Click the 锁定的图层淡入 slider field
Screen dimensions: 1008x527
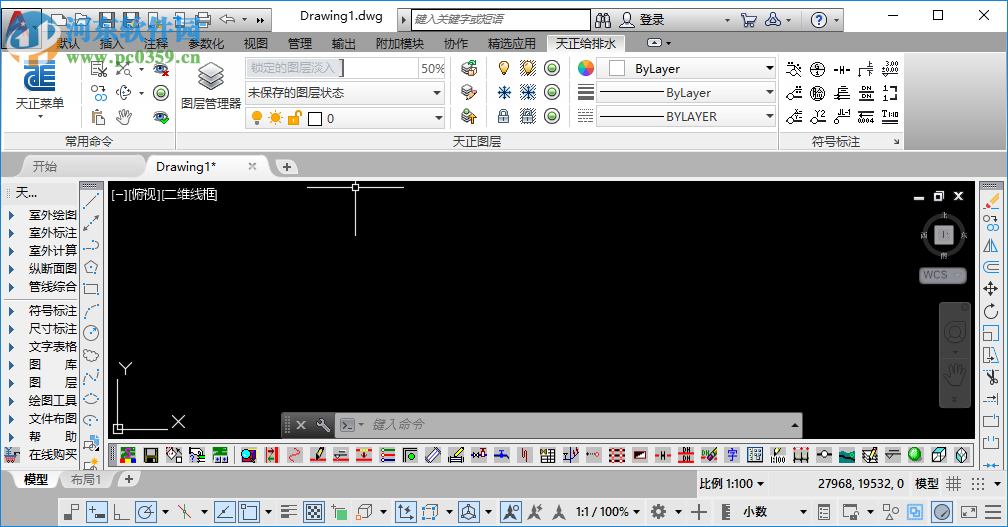pyautogui.click(x=332, y=68)
